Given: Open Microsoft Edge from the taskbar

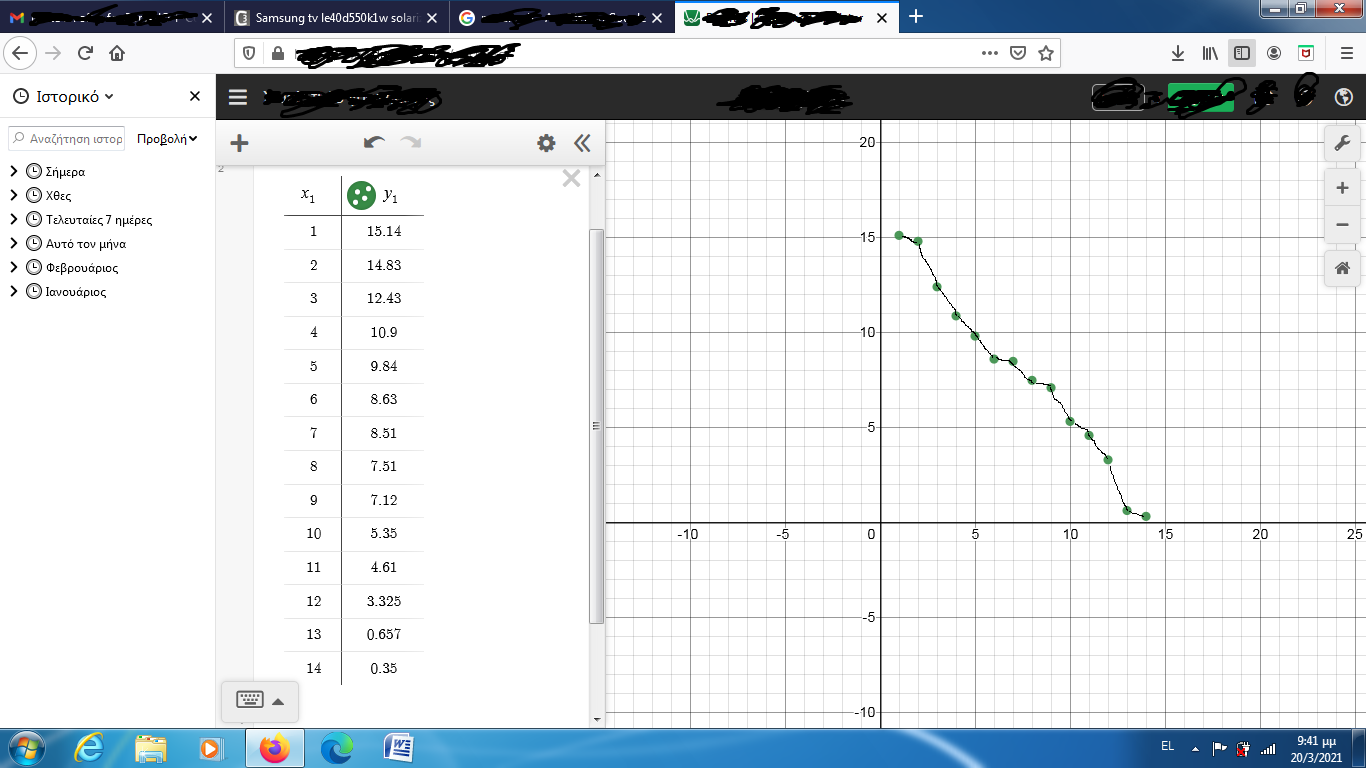Looking at the screenshot, I should point(337,748).
